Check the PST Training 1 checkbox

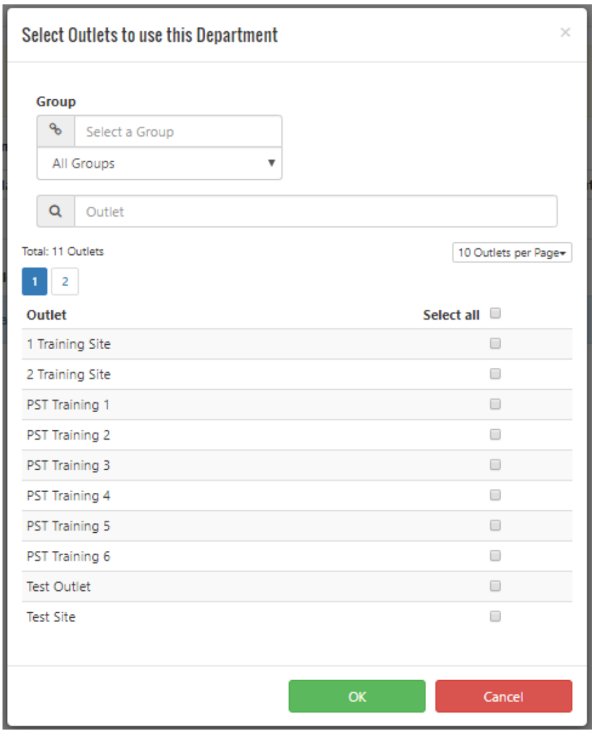click(495, 404)
